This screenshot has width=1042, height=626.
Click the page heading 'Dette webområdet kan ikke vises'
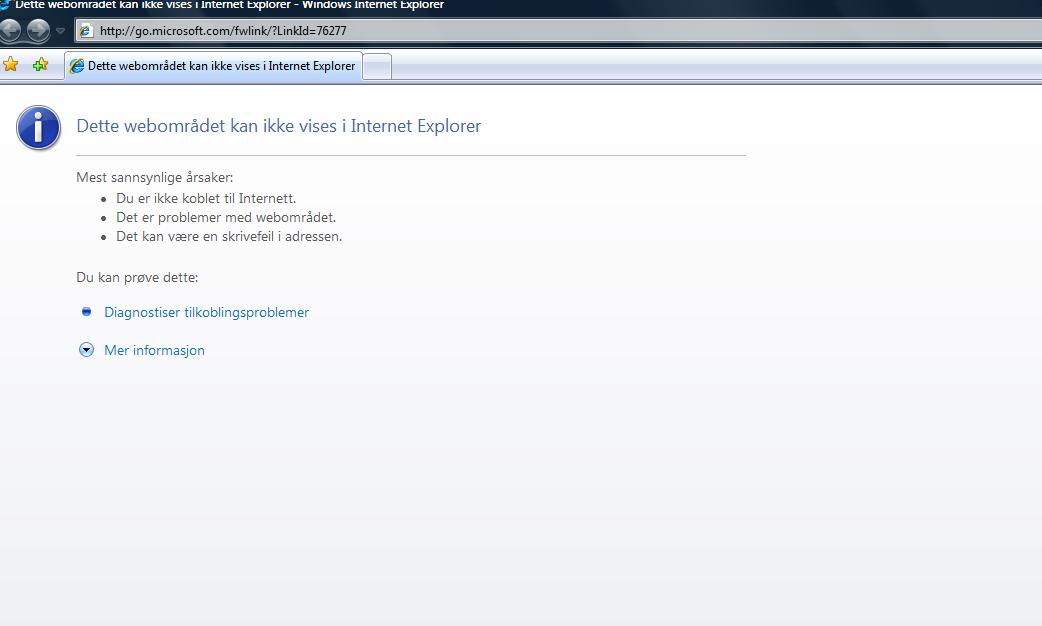click(x=278, y=126)
